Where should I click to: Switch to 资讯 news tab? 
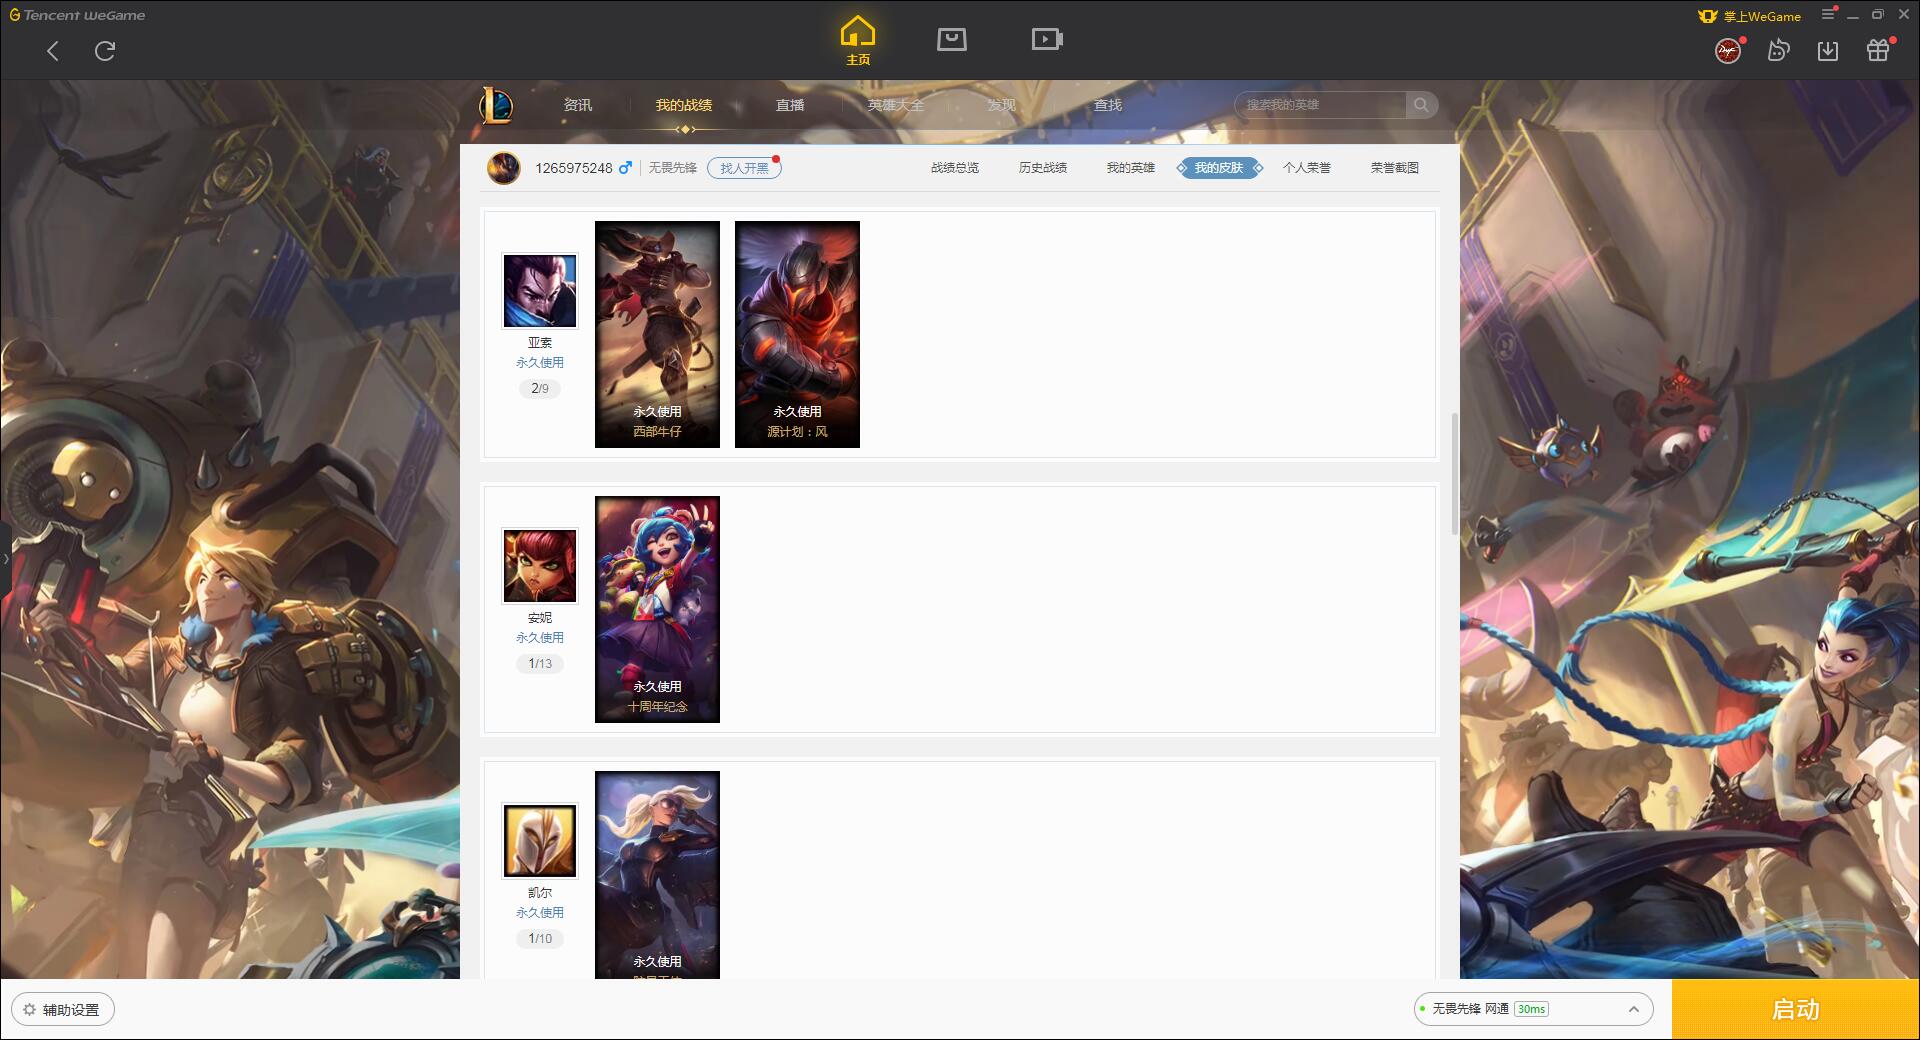578,105
